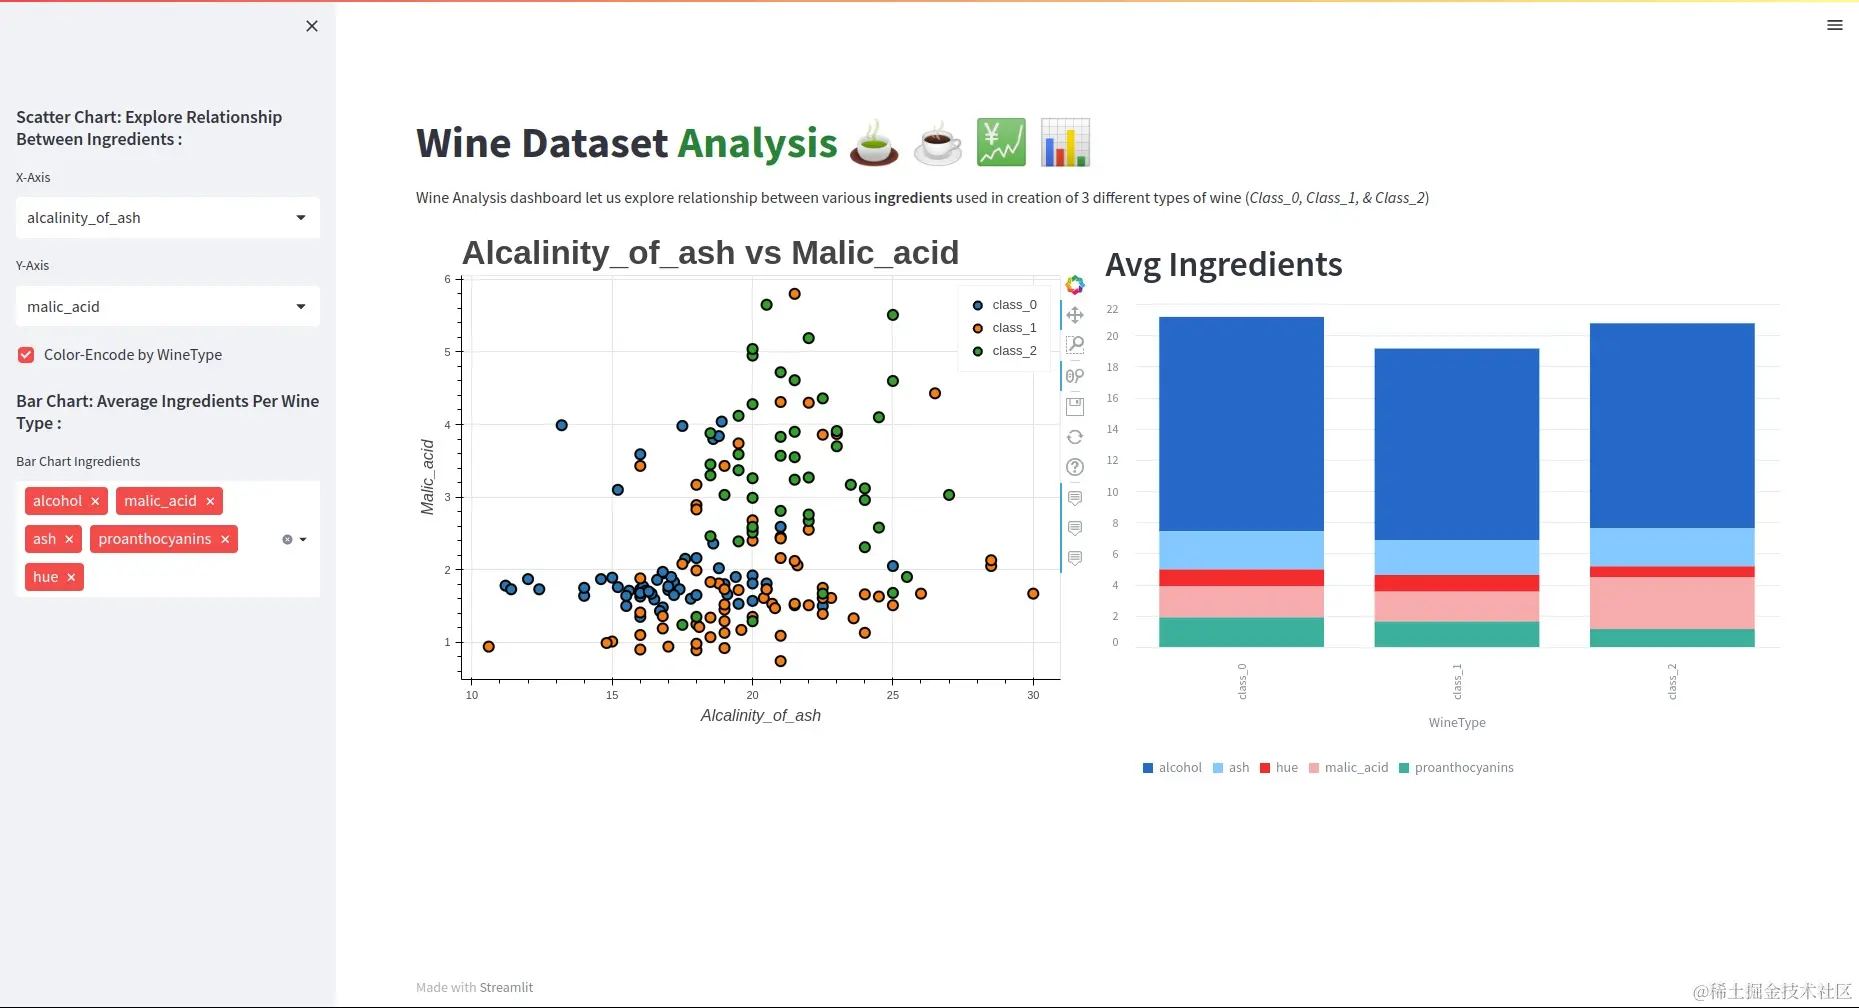Click the alcohol legend color swatch
This screenshot has width=1859, height=1008.
click(1148, 768)
